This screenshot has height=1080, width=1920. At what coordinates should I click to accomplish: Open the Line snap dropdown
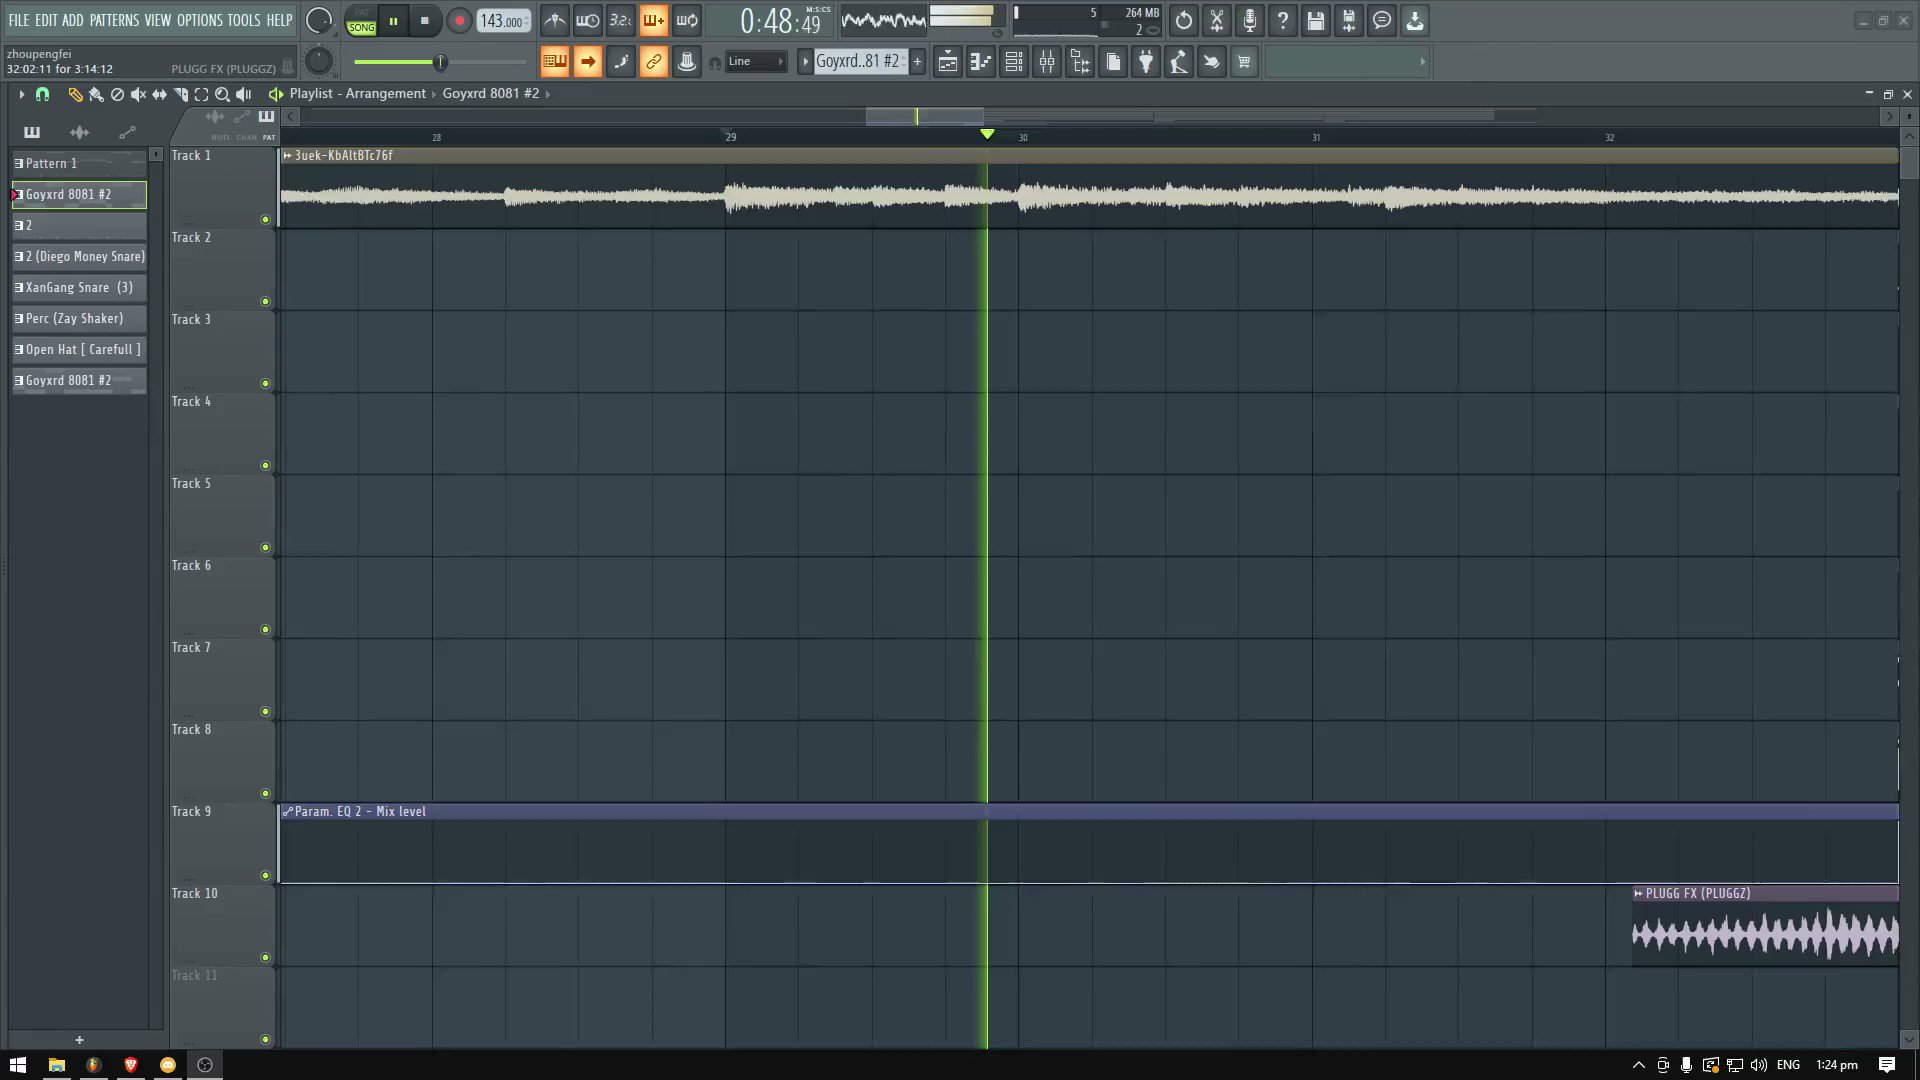pyautogui.click(x=755, y=62)
